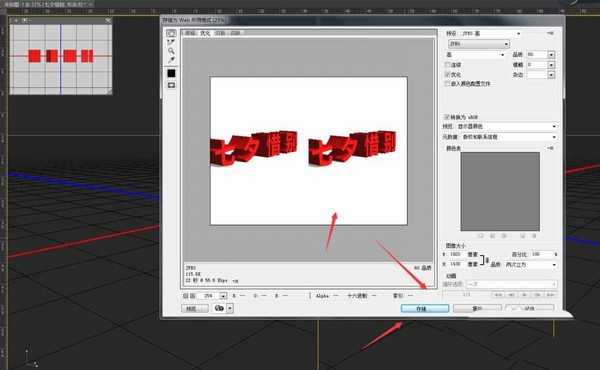This screenshot has height=370, width=600.
Task: Select the Hand tool in Save for Web
Action: point(171,33)
